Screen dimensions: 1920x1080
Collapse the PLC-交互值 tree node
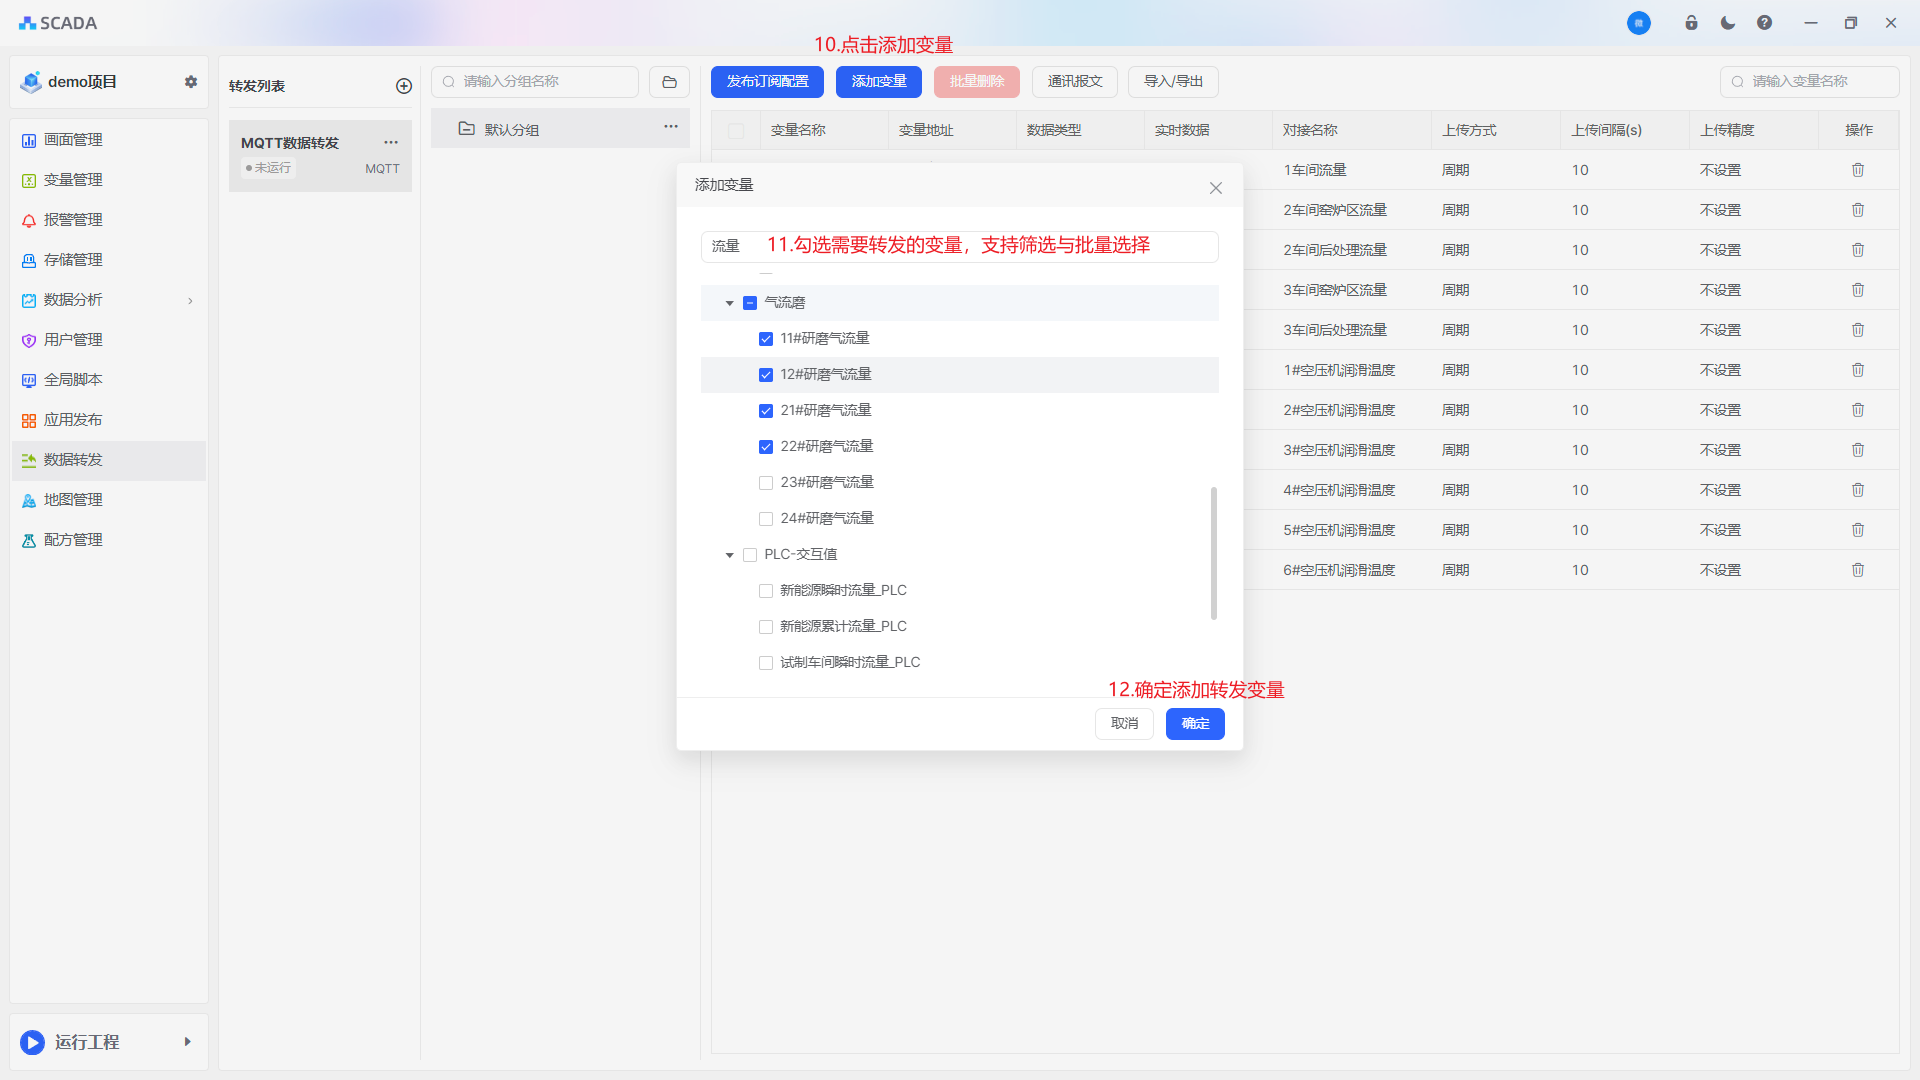(730, 555)
